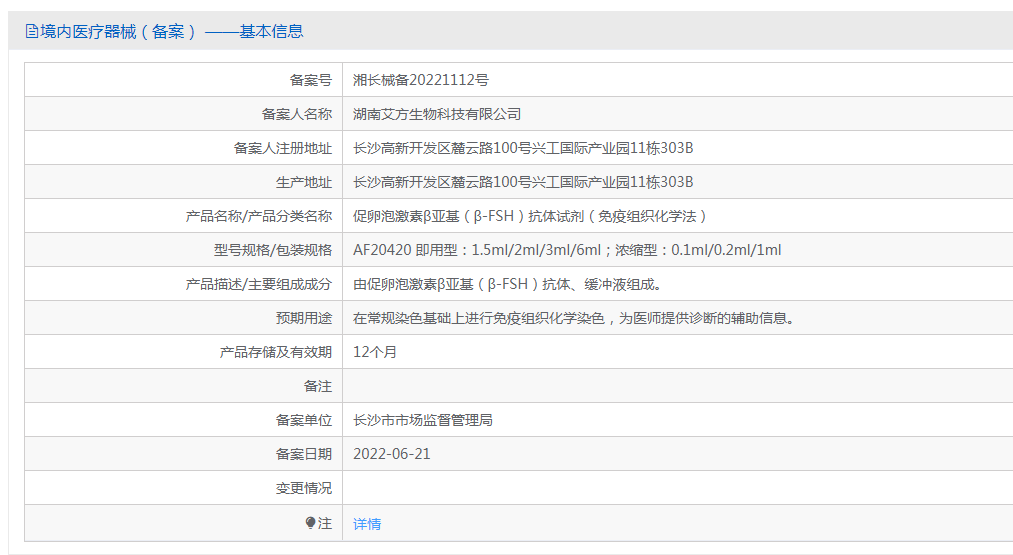
Task: Click the 备案人注册地址 label
Action: tap(282, 149)
